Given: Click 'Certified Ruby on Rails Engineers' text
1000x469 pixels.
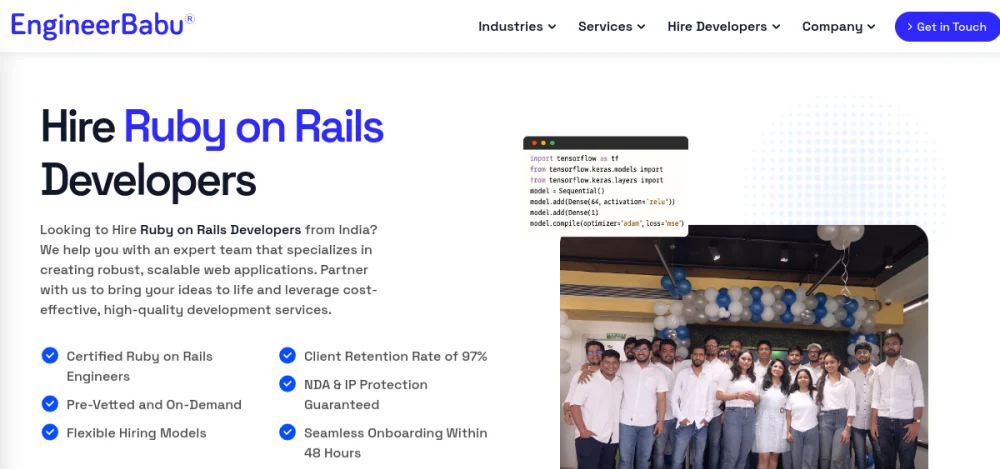Looking at the screenshot, I should (140, 366).
